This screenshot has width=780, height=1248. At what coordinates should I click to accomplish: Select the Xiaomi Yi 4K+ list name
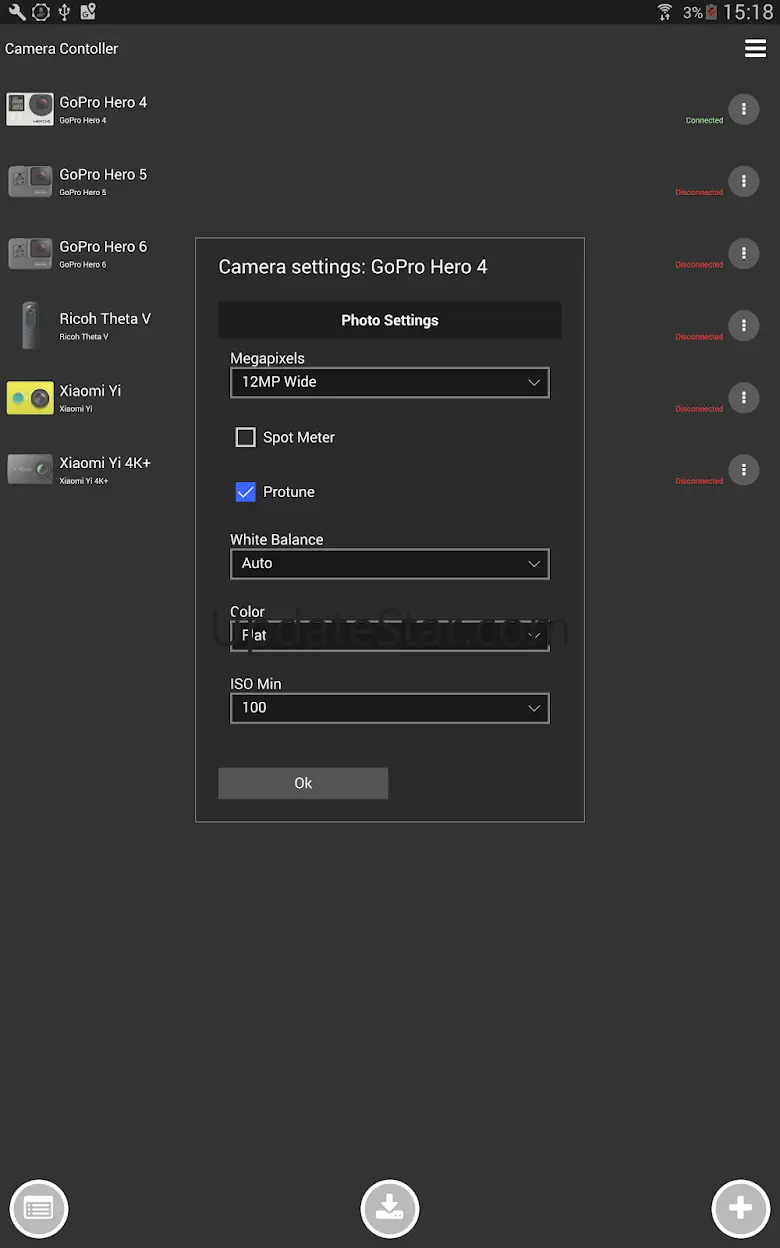105,462
